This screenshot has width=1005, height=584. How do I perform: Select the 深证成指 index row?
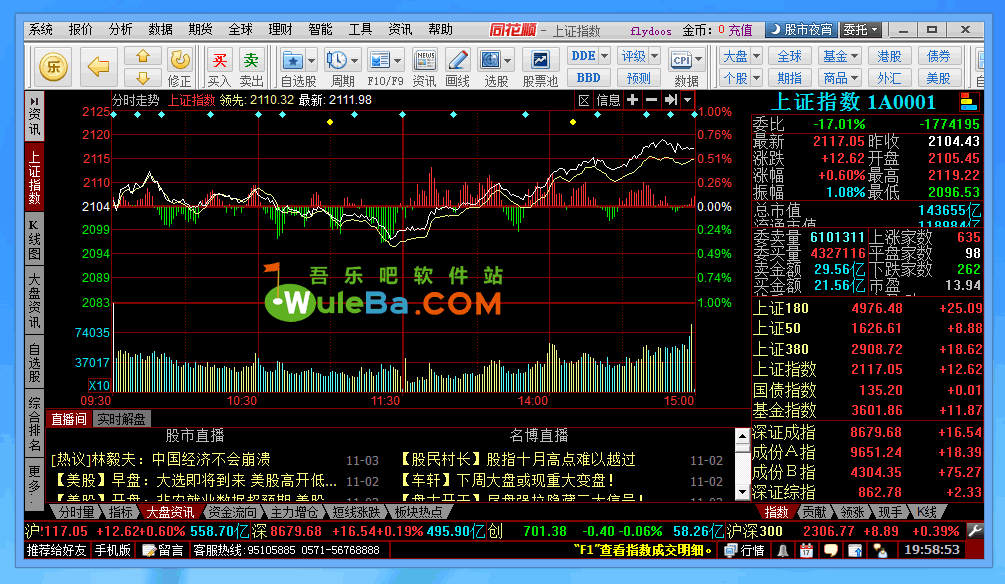867,432
